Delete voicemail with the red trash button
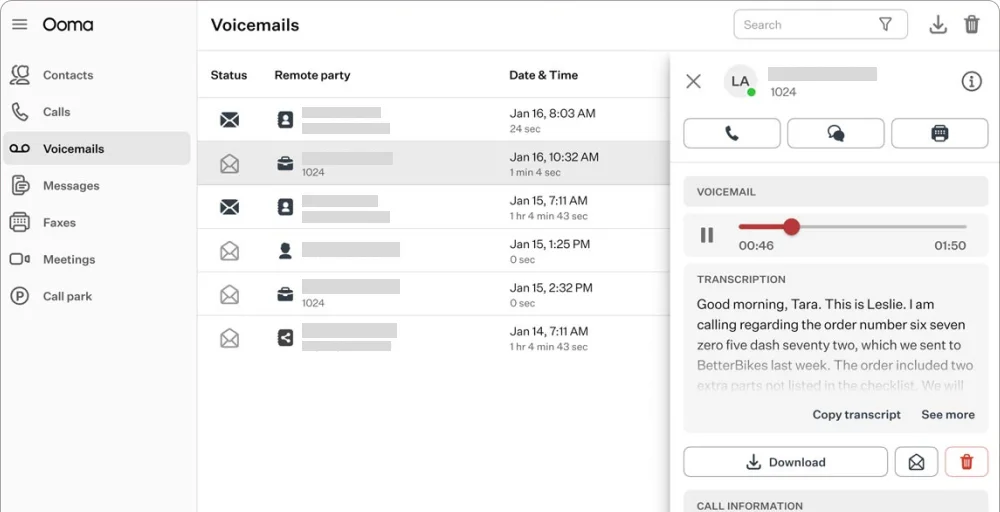The image size is (1000, 512). pyautogui.click(x=966, y=462)
